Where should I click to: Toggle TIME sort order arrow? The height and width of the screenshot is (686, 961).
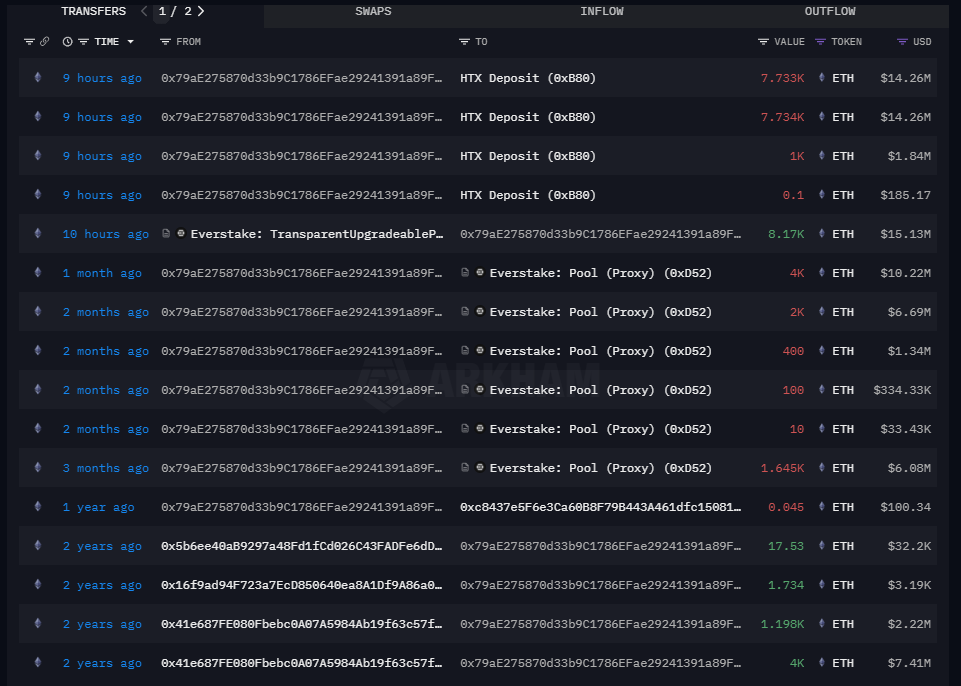131,42
